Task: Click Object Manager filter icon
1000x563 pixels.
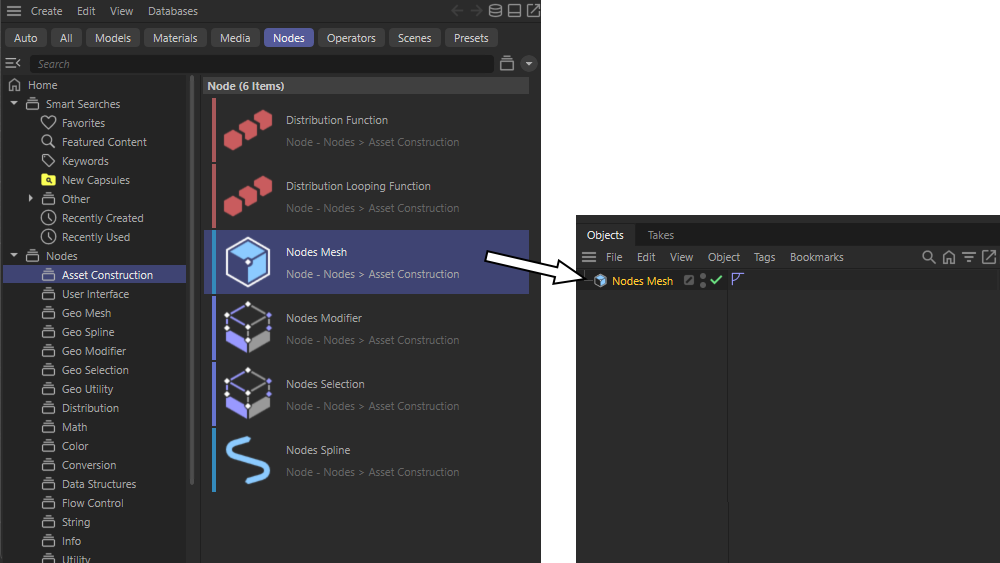Action: [x=969, y=257]
